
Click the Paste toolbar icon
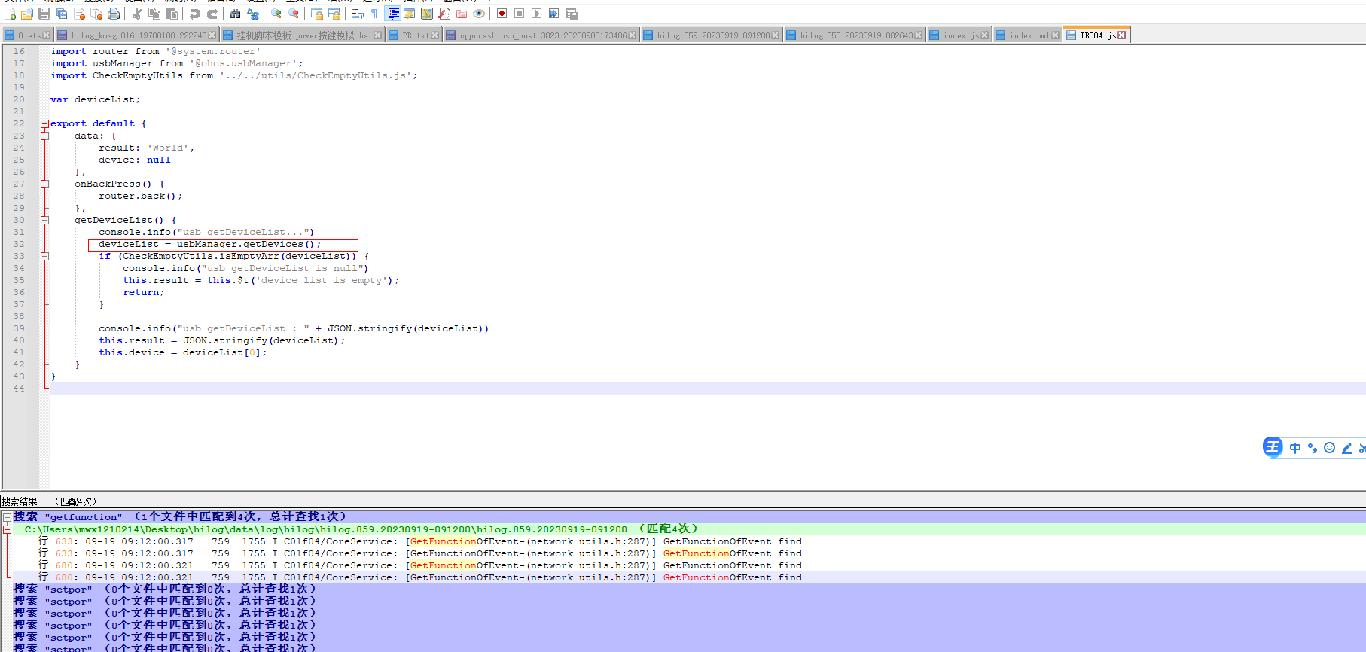(x=171, y=14)
